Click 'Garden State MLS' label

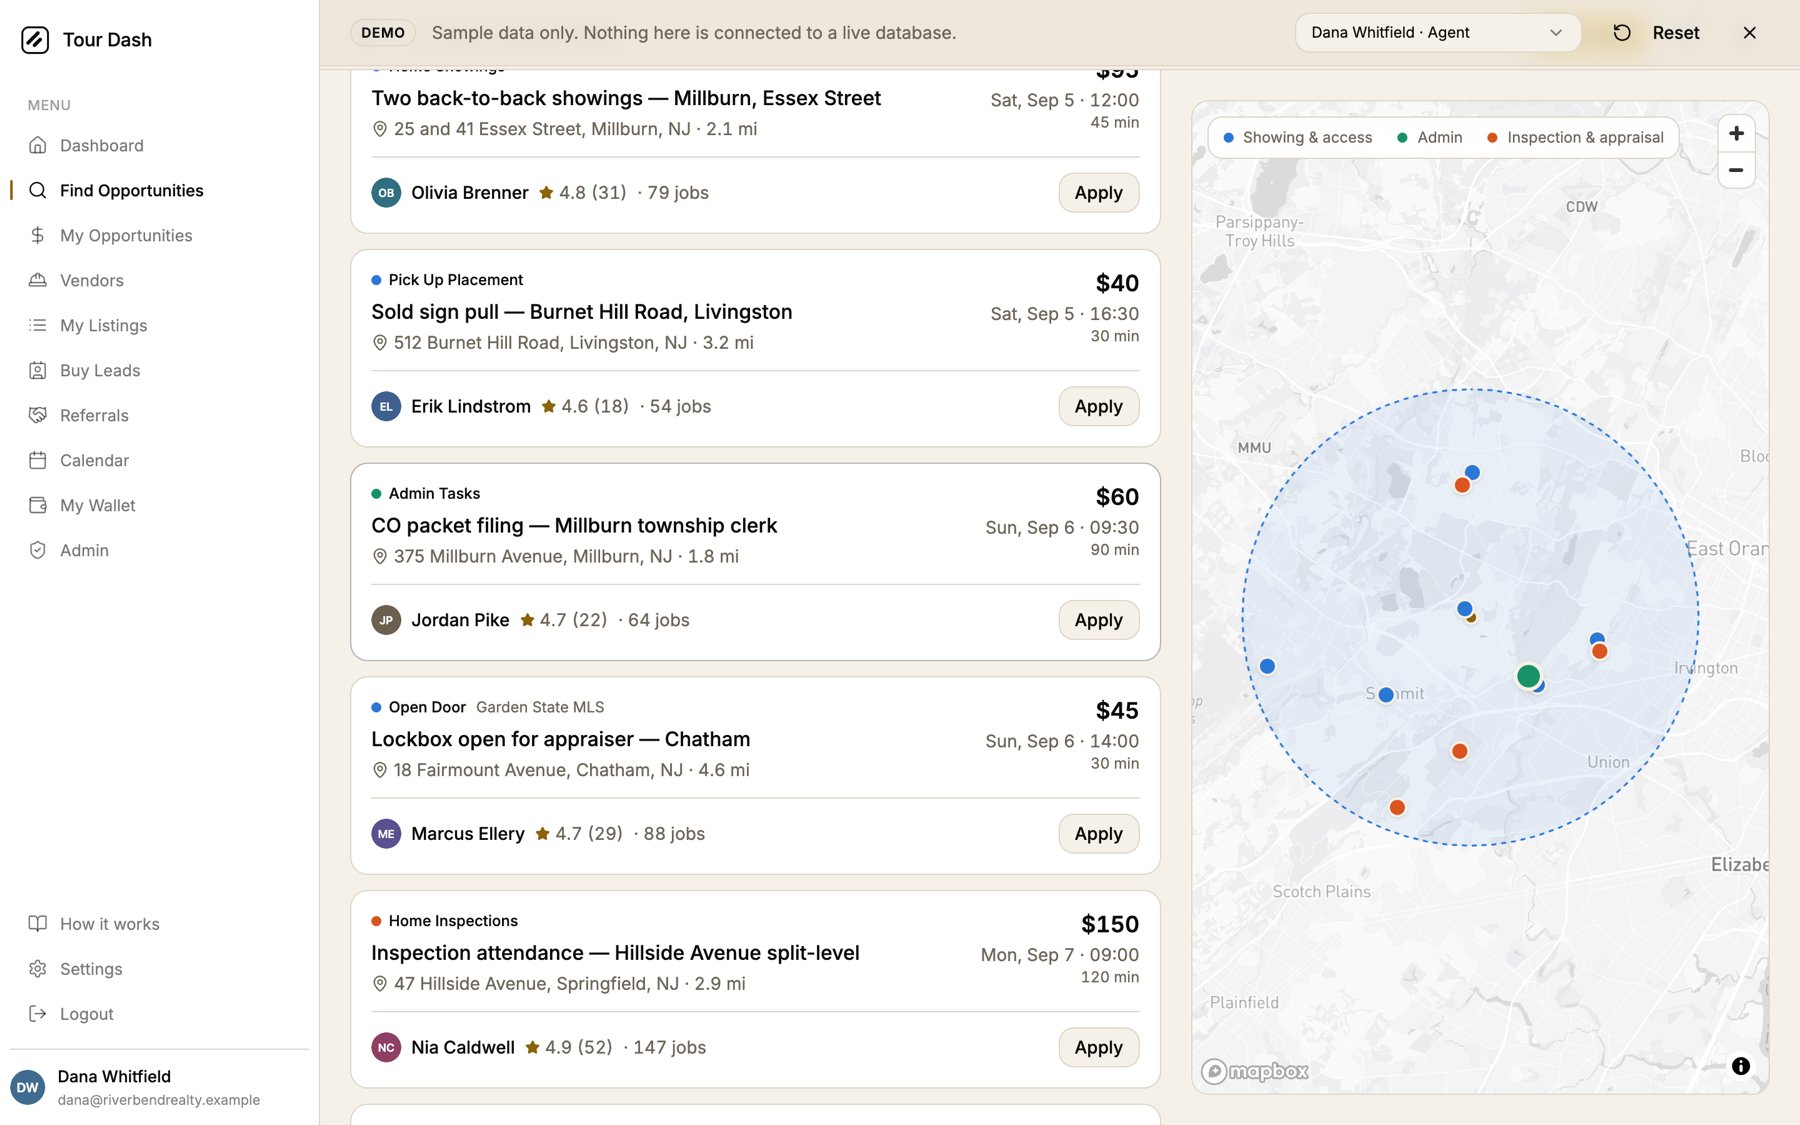click(540, 707)
